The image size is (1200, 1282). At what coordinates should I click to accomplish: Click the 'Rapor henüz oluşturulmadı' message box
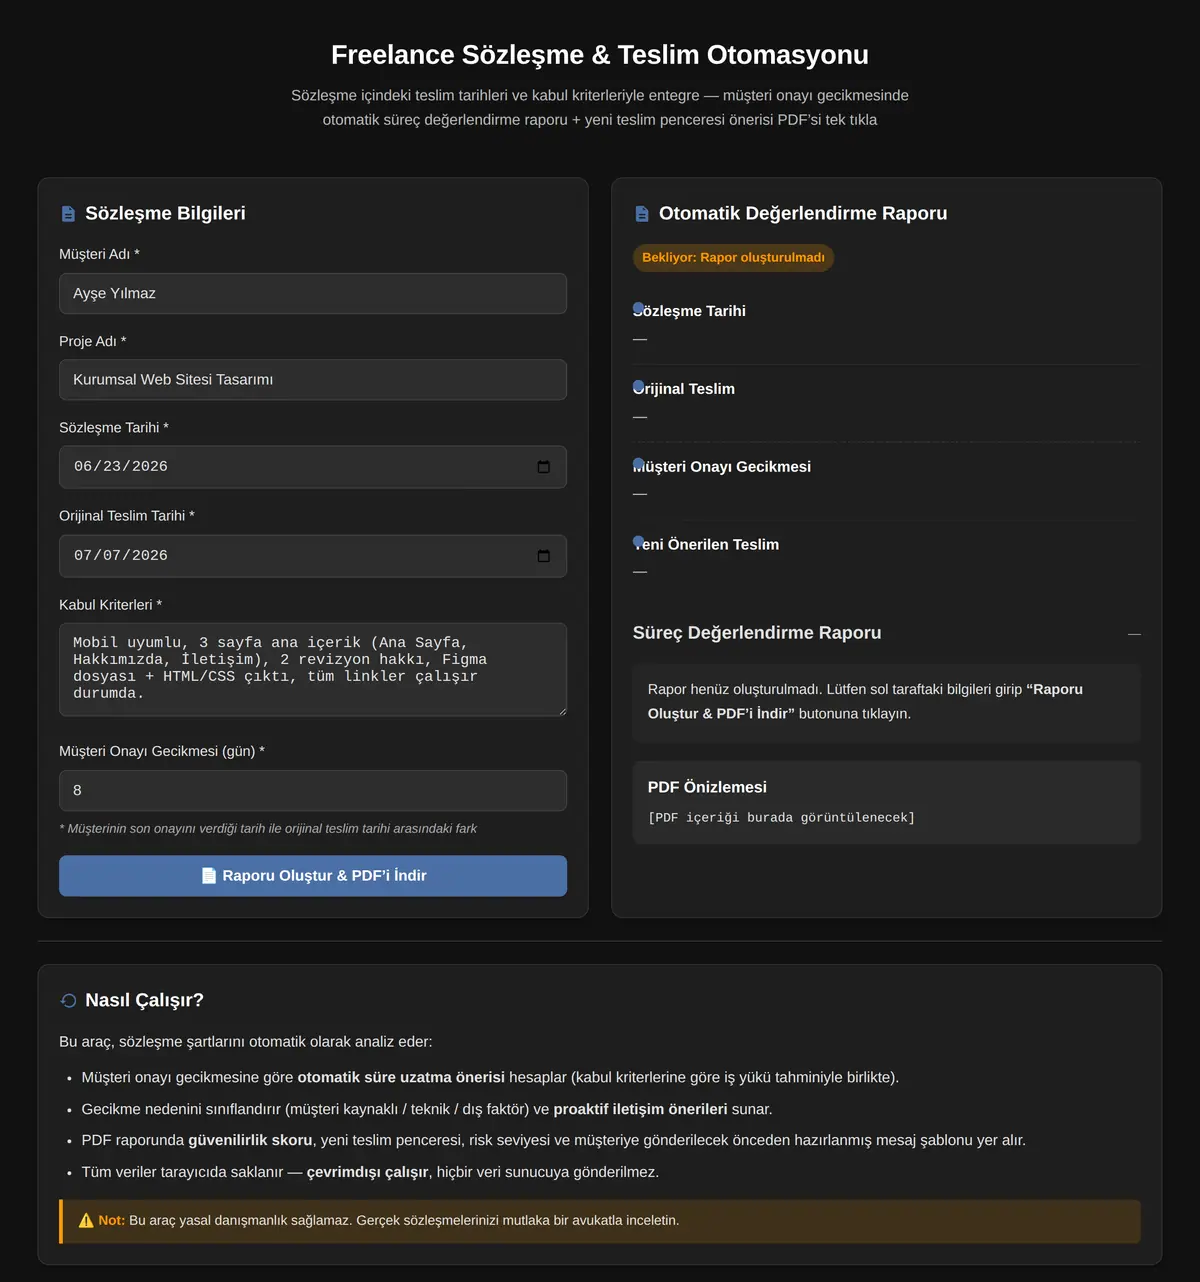point(886,703)
